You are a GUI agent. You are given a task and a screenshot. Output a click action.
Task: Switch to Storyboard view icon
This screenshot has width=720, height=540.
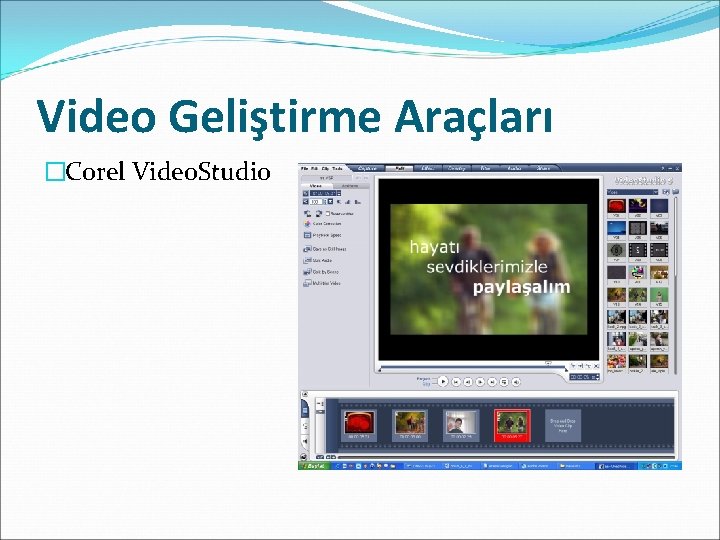[x=304, y=408]
